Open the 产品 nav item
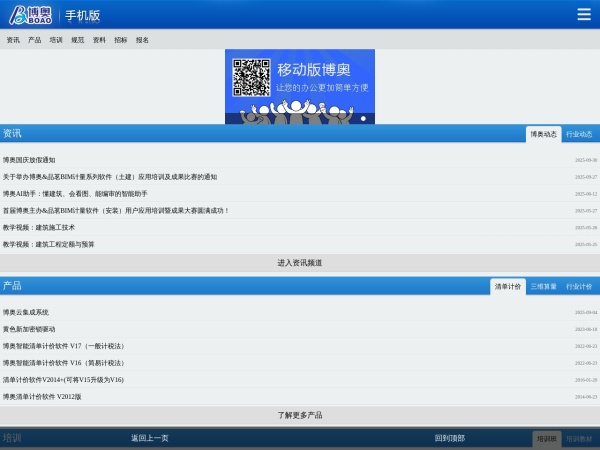Image resolution: width=600 pixels, height=450 pixels. point(34,40)
